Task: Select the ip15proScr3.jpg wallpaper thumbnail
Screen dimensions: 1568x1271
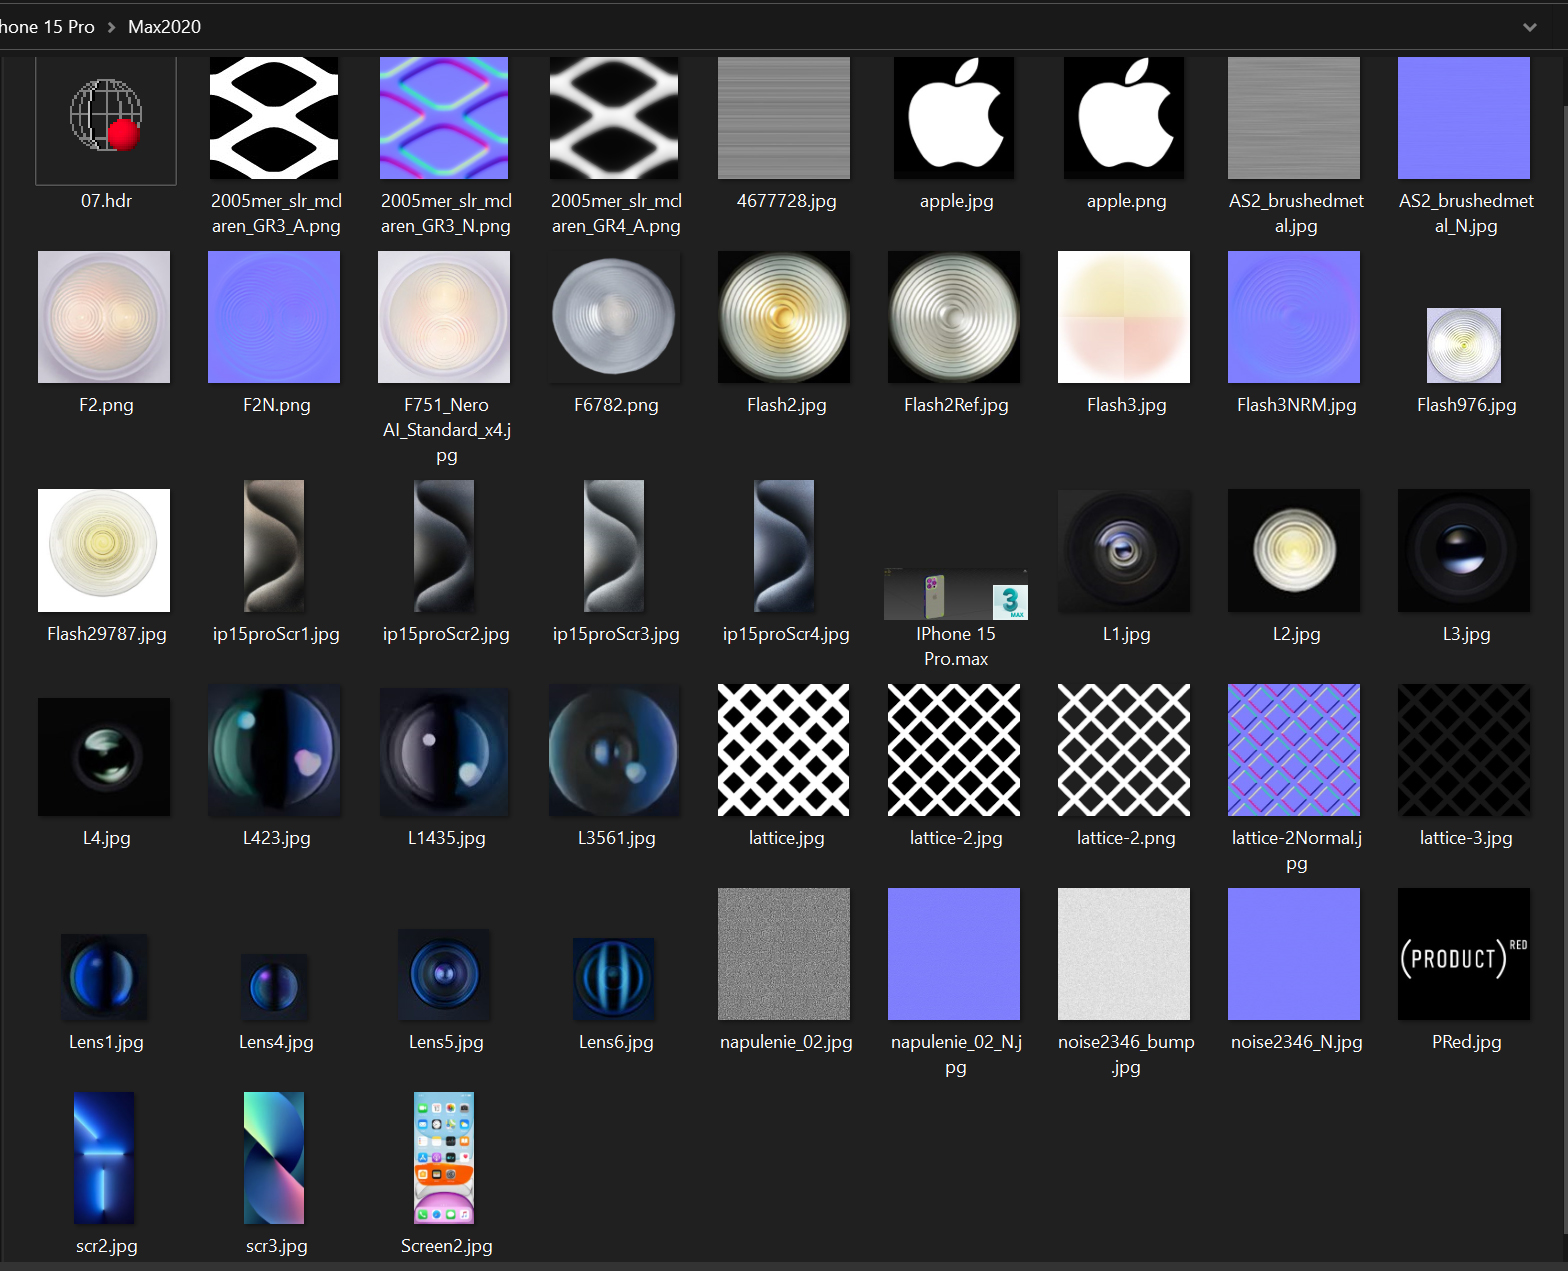Action: click(x=614, y=546)
